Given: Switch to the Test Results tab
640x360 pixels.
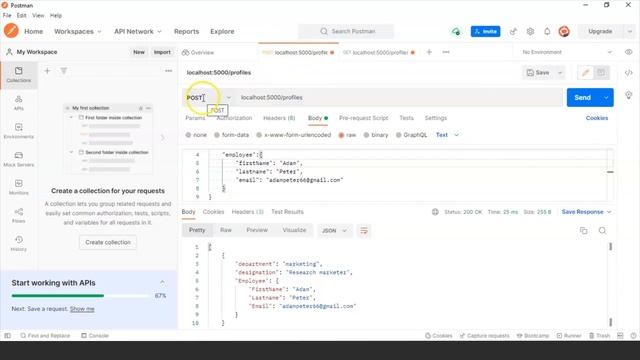Looking at the screenshot, I should click(x=287, y=212).
